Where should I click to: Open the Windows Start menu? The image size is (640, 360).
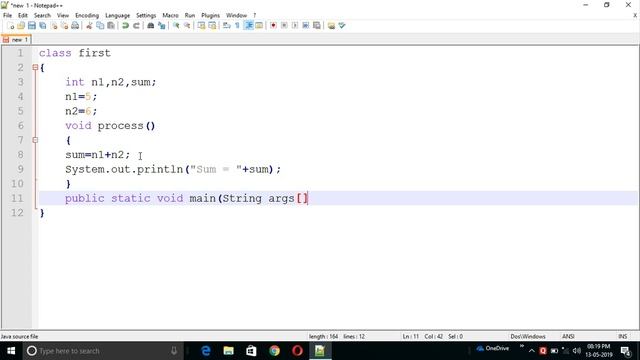(11, 351)
